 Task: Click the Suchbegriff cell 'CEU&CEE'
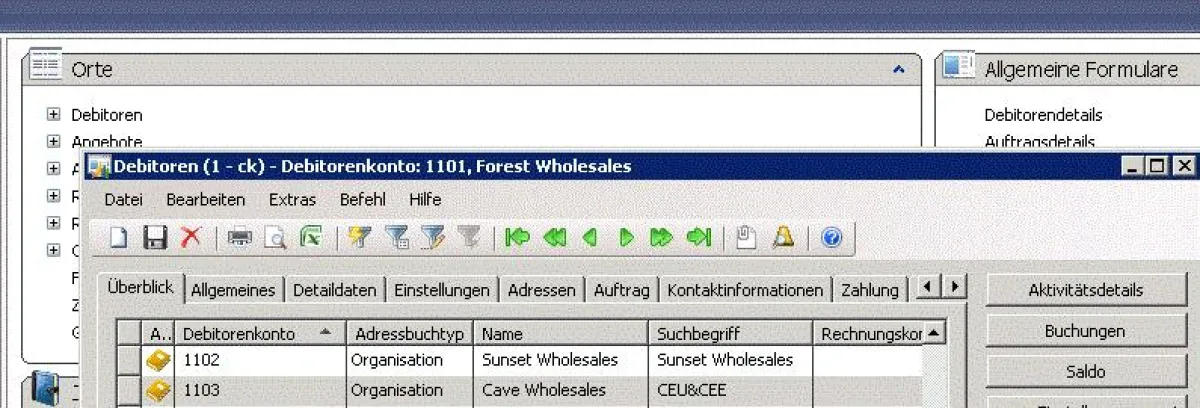[x=731, y=390]
